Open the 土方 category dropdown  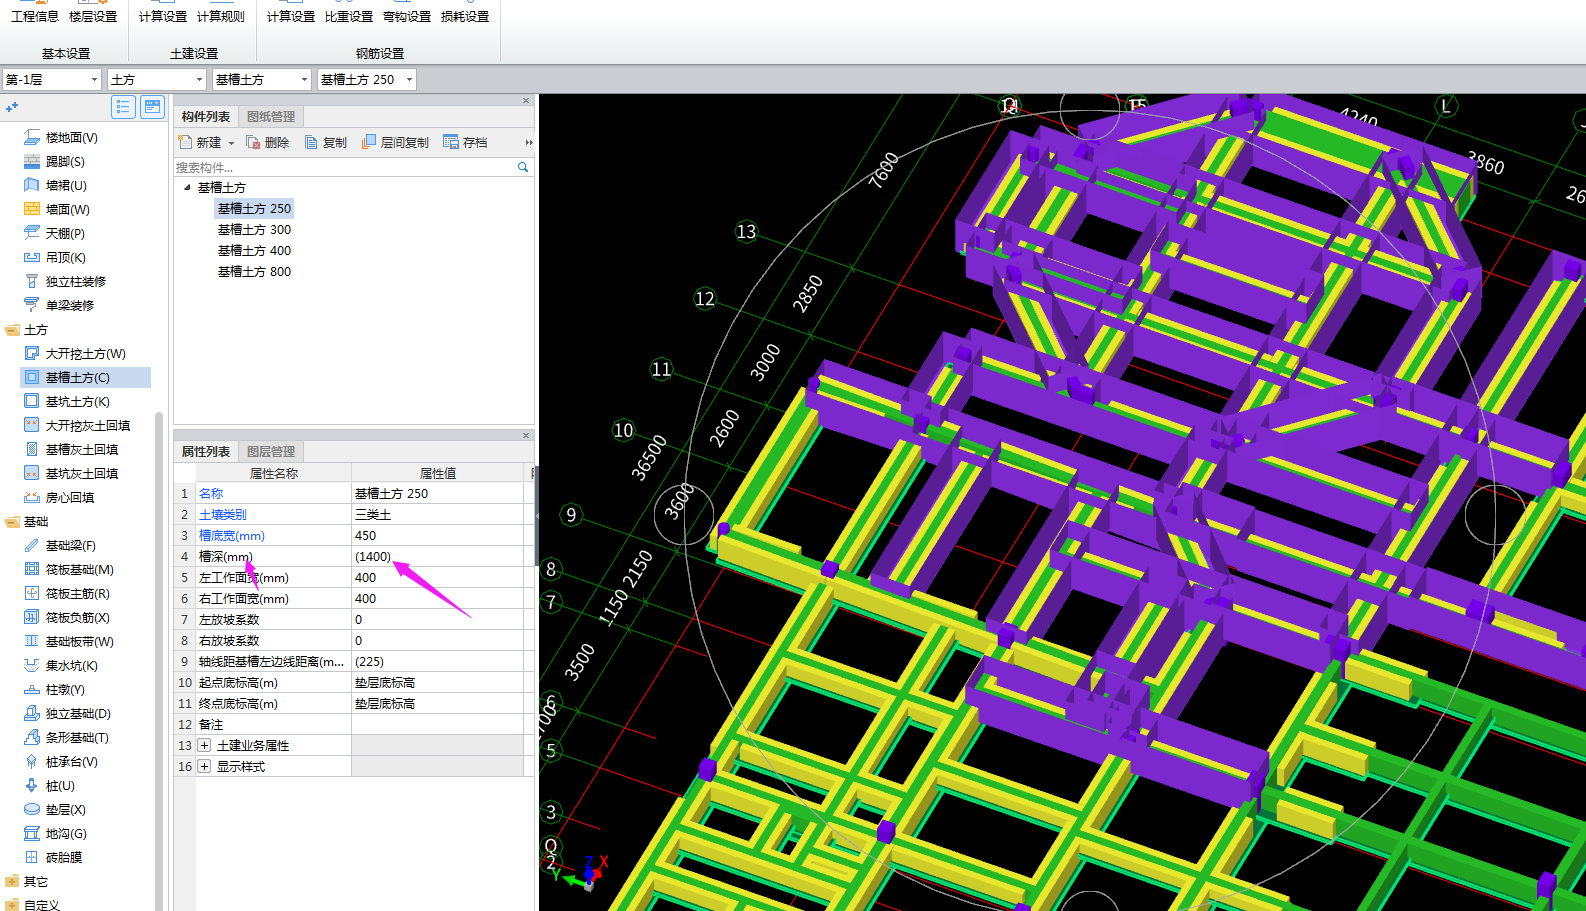(199, 80)
